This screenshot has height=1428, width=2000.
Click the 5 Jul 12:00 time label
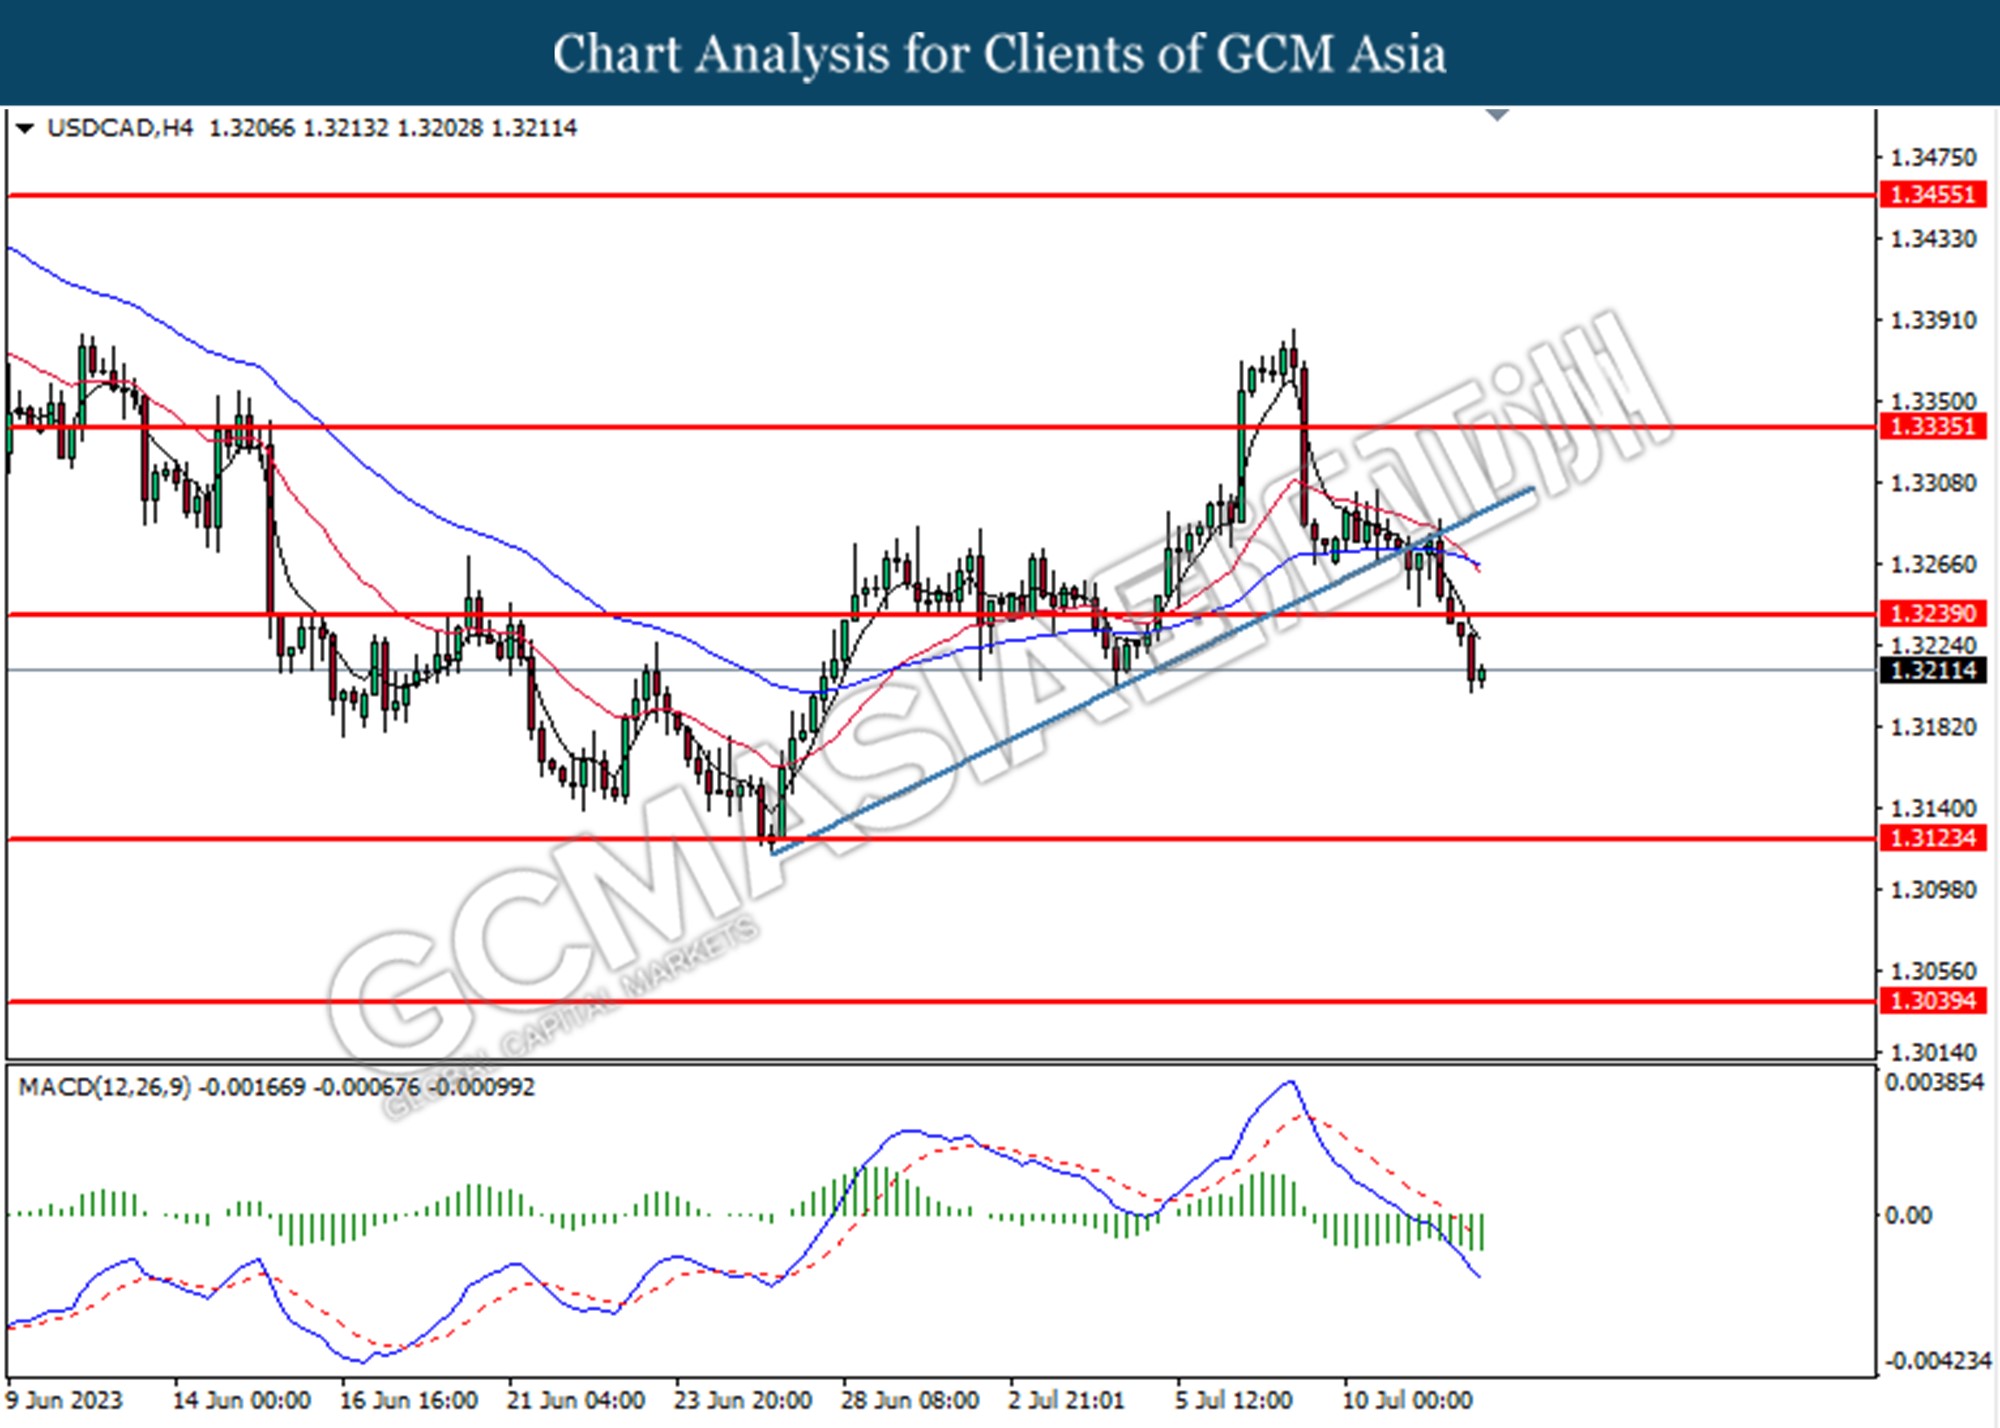[1233, 1400]
